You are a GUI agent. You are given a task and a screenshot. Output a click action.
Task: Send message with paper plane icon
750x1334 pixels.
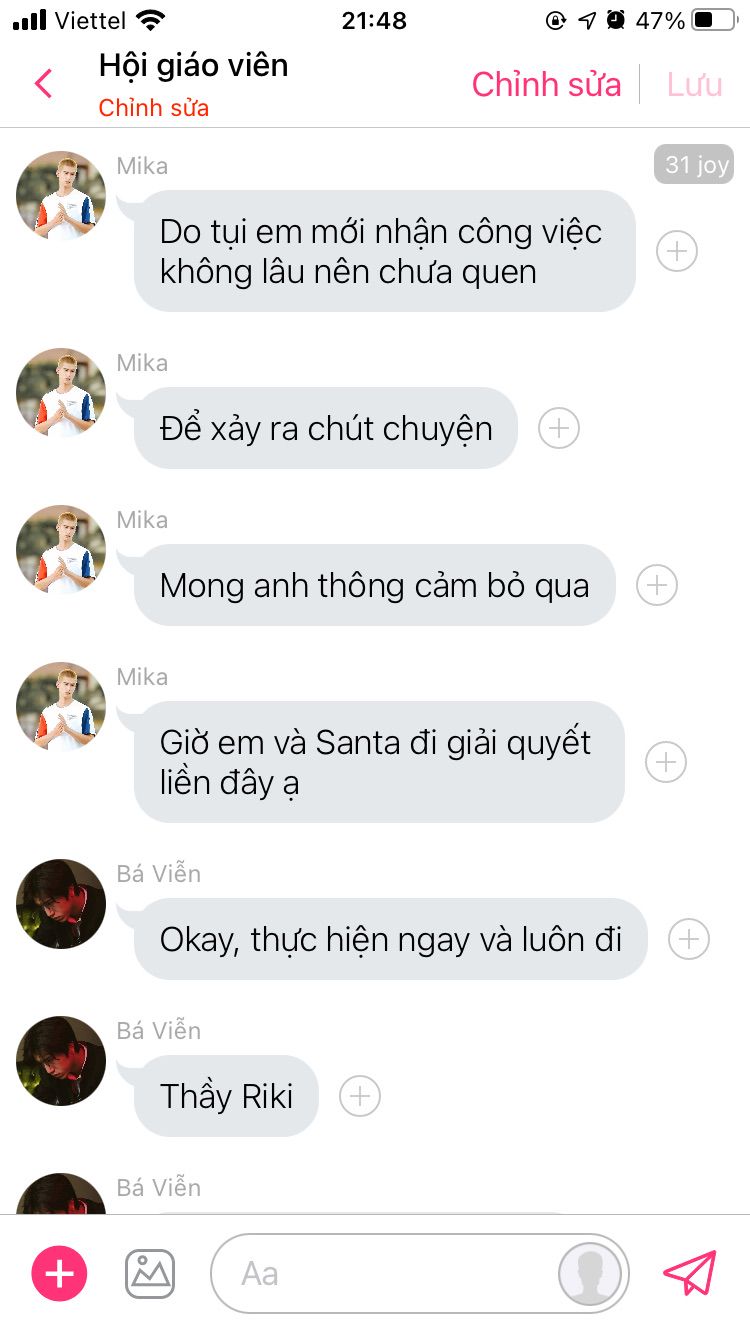click(690, 1273)
